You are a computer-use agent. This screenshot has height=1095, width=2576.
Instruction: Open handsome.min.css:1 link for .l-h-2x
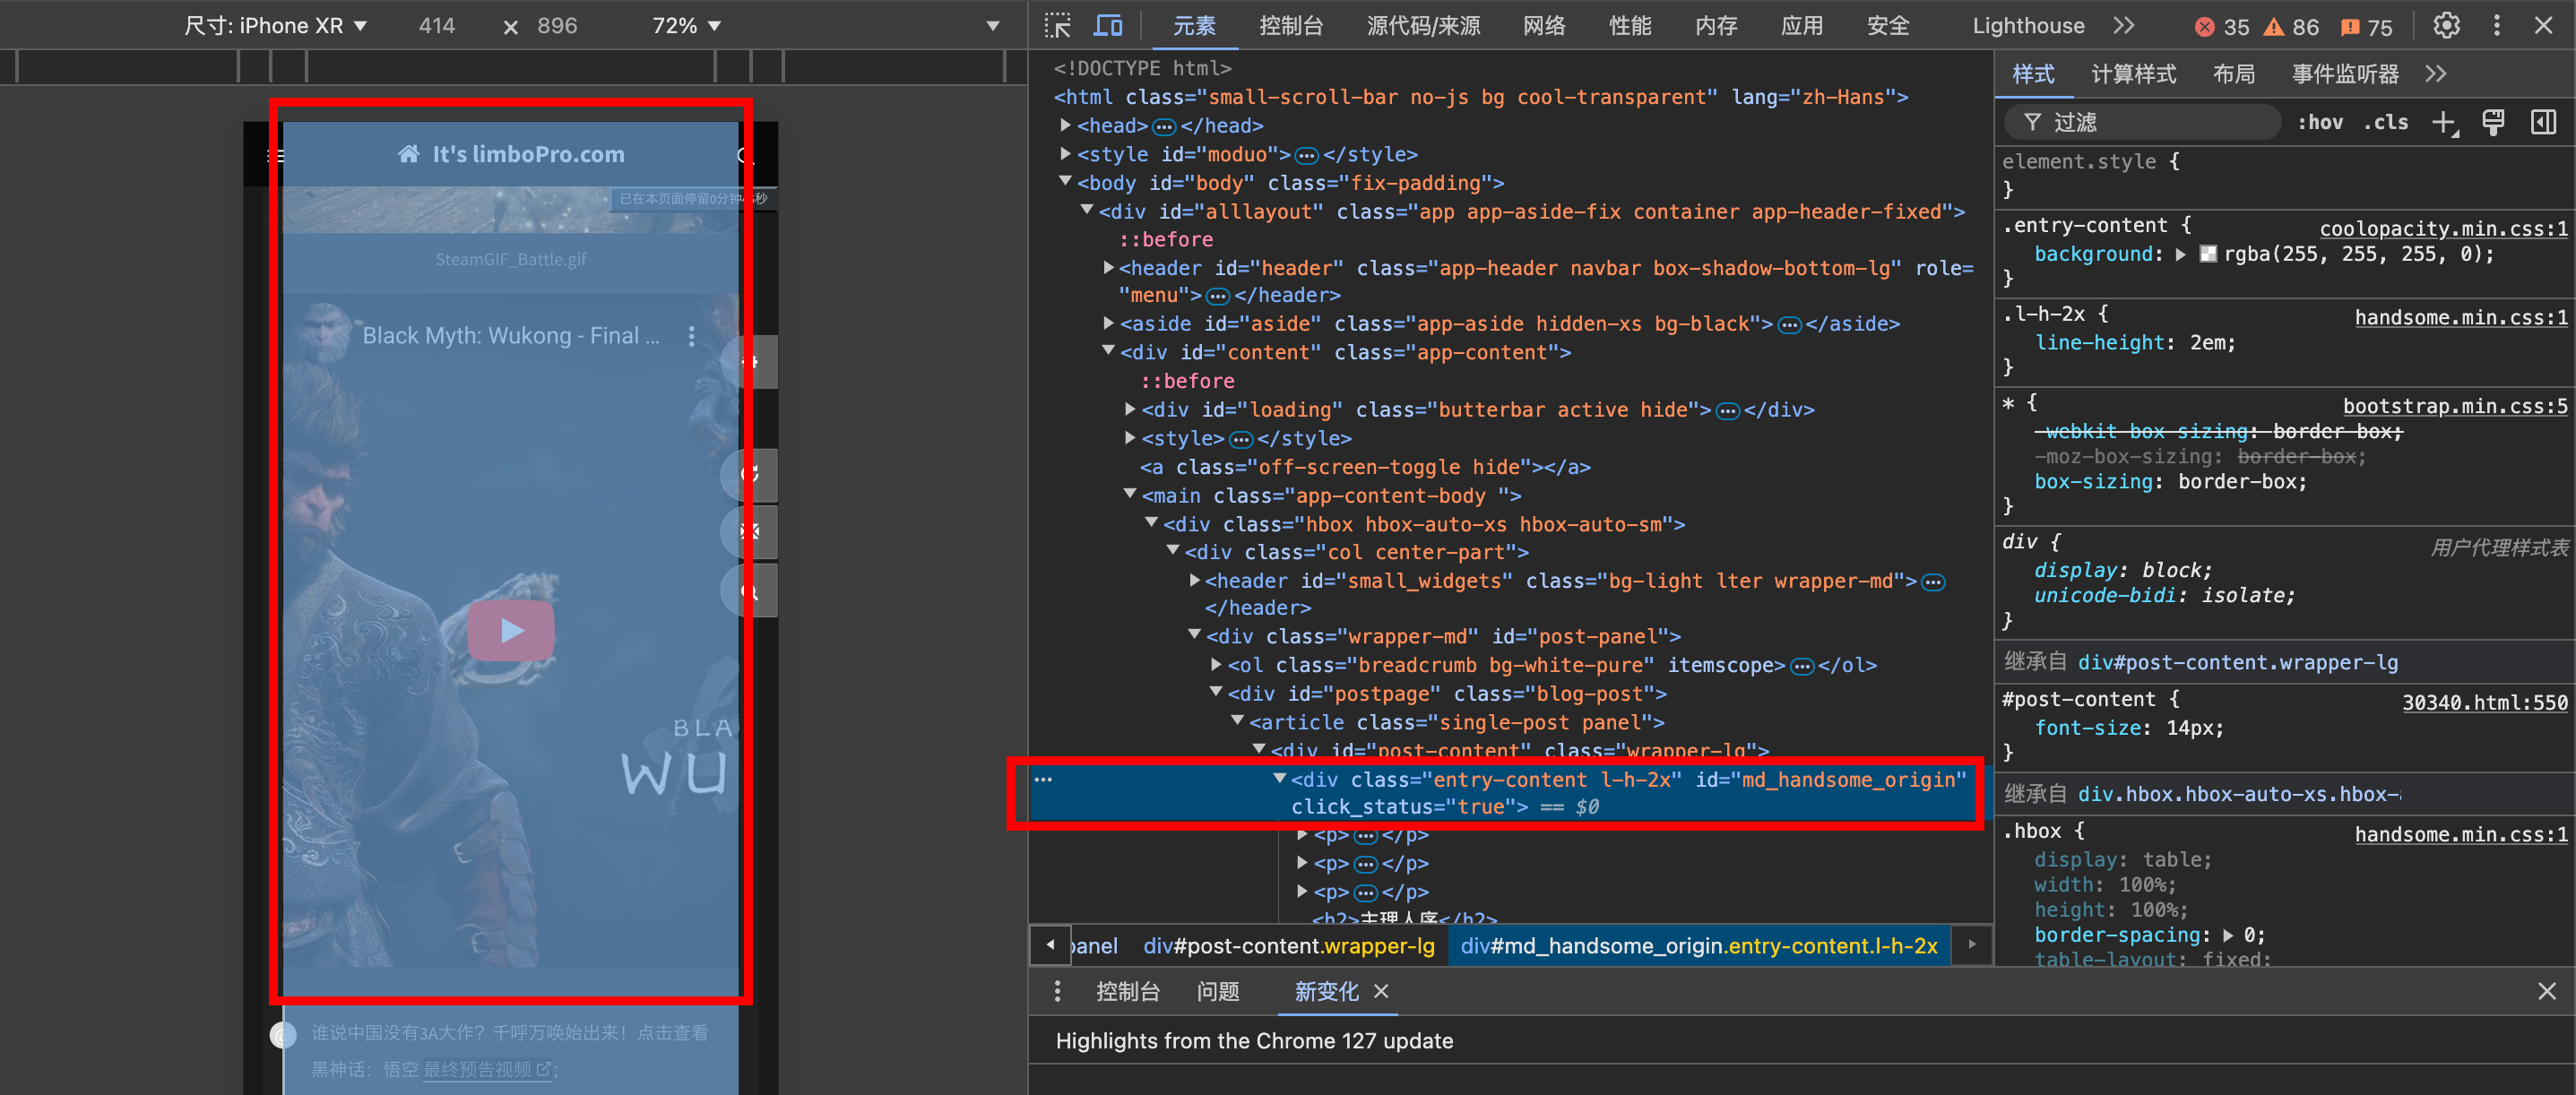(x=2461, y=317)
